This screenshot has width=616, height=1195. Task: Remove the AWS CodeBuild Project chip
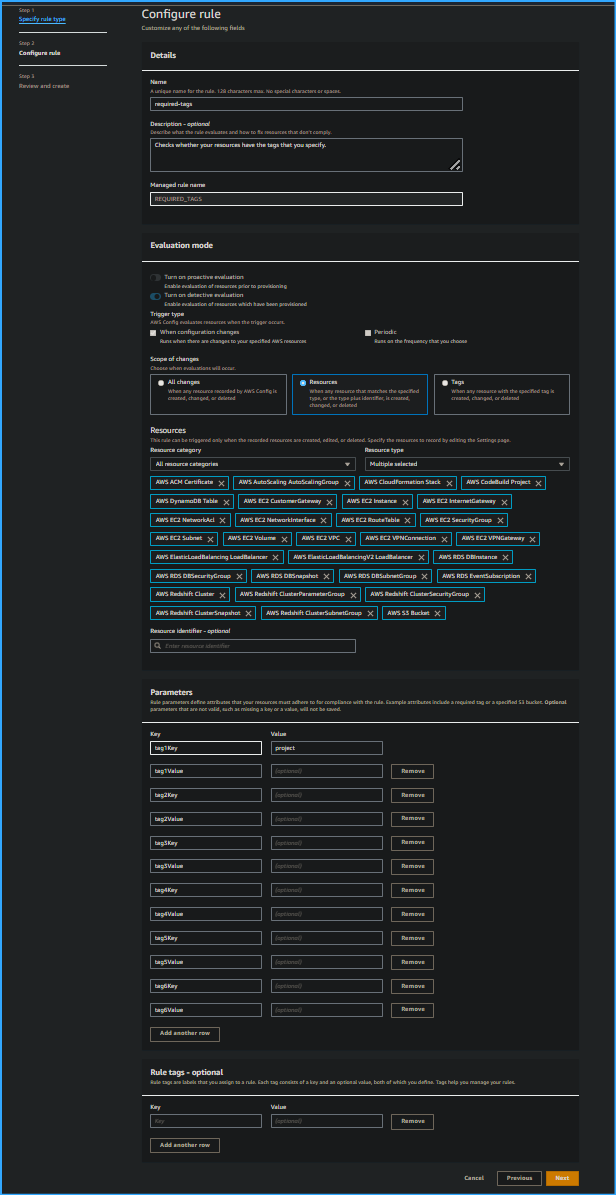pyautogui.click(x=538, y=483)
